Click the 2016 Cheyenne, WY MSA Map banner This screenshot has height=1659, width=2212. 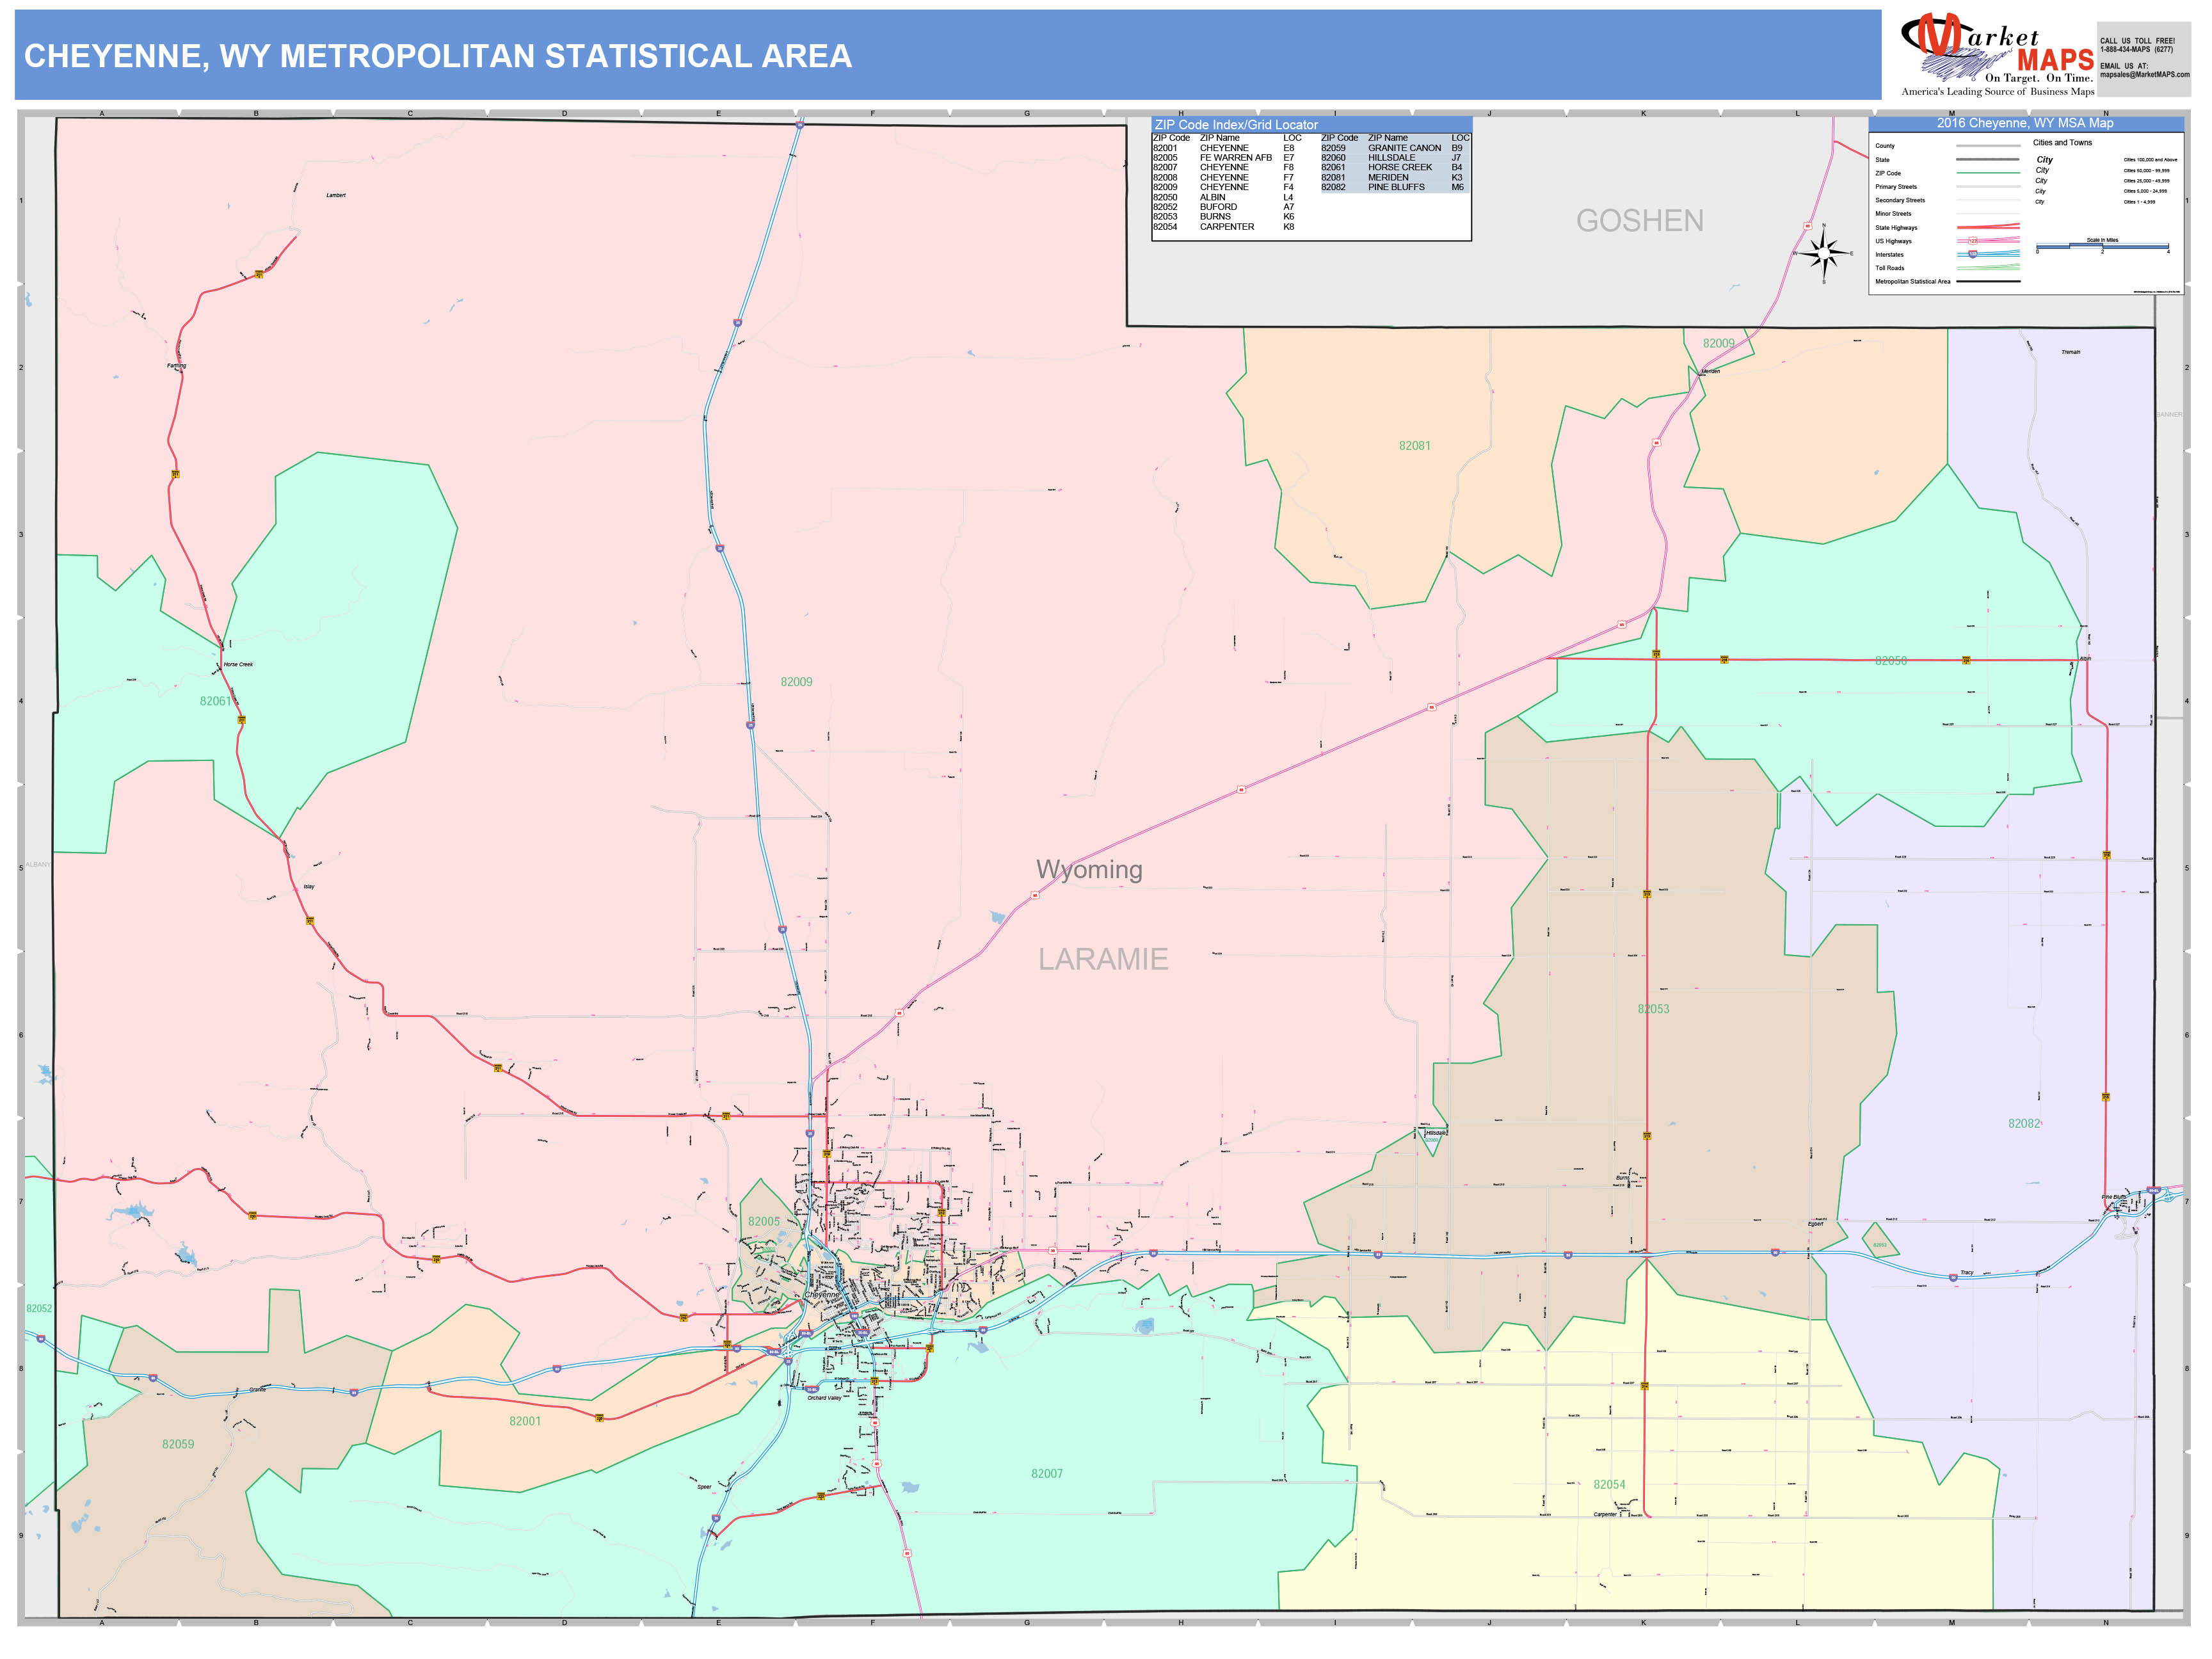tap(2026, 124)
